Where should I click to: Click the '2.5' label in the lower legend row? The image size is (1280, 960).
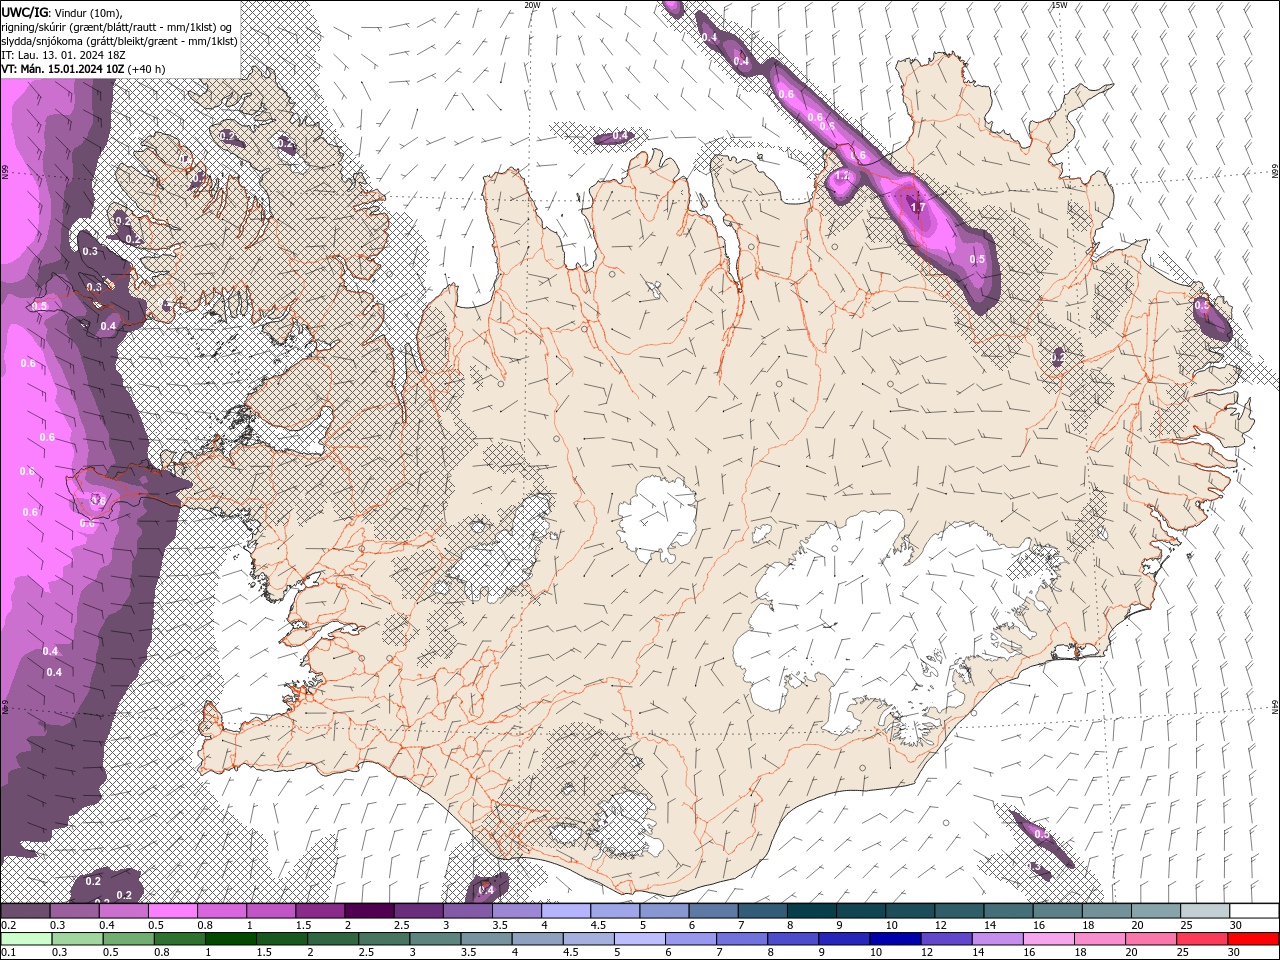tap(366, 952)
